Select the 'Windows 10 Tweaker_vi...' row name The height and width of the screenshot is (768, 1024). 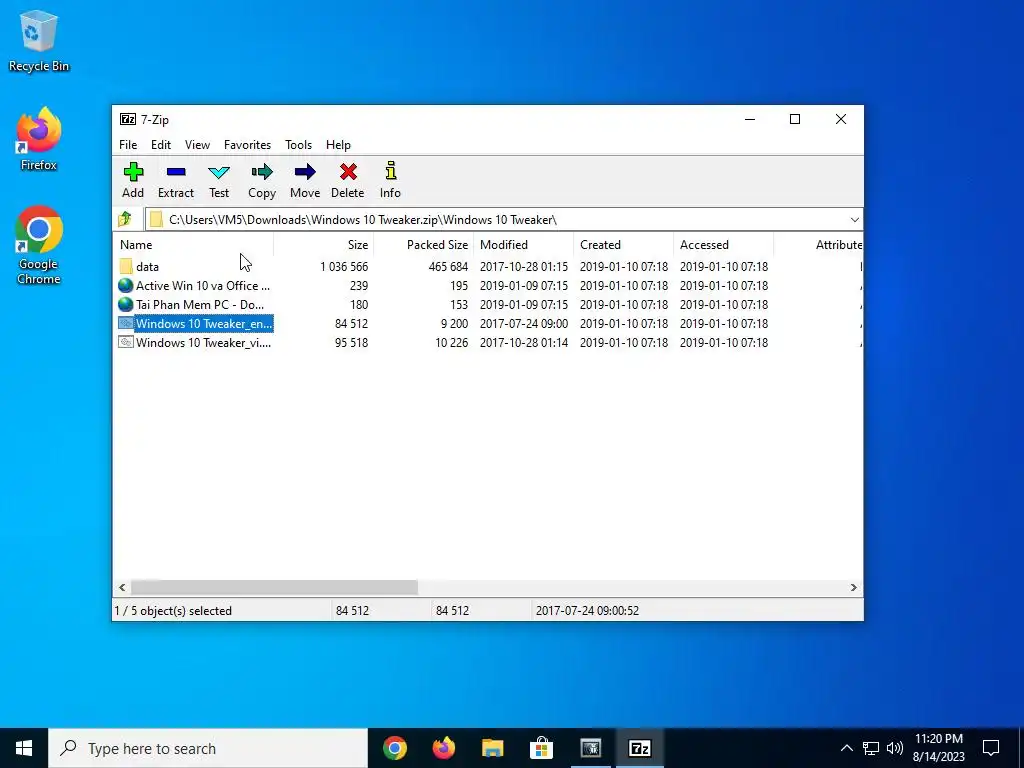point(204,342)
